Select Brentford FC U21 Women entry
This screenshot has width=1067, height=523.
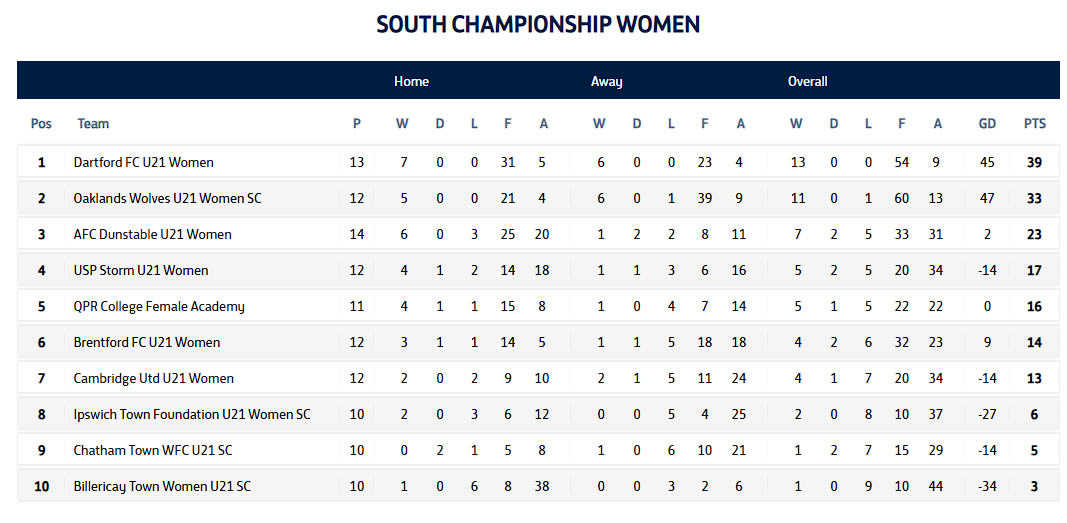(x=146, y=342)
